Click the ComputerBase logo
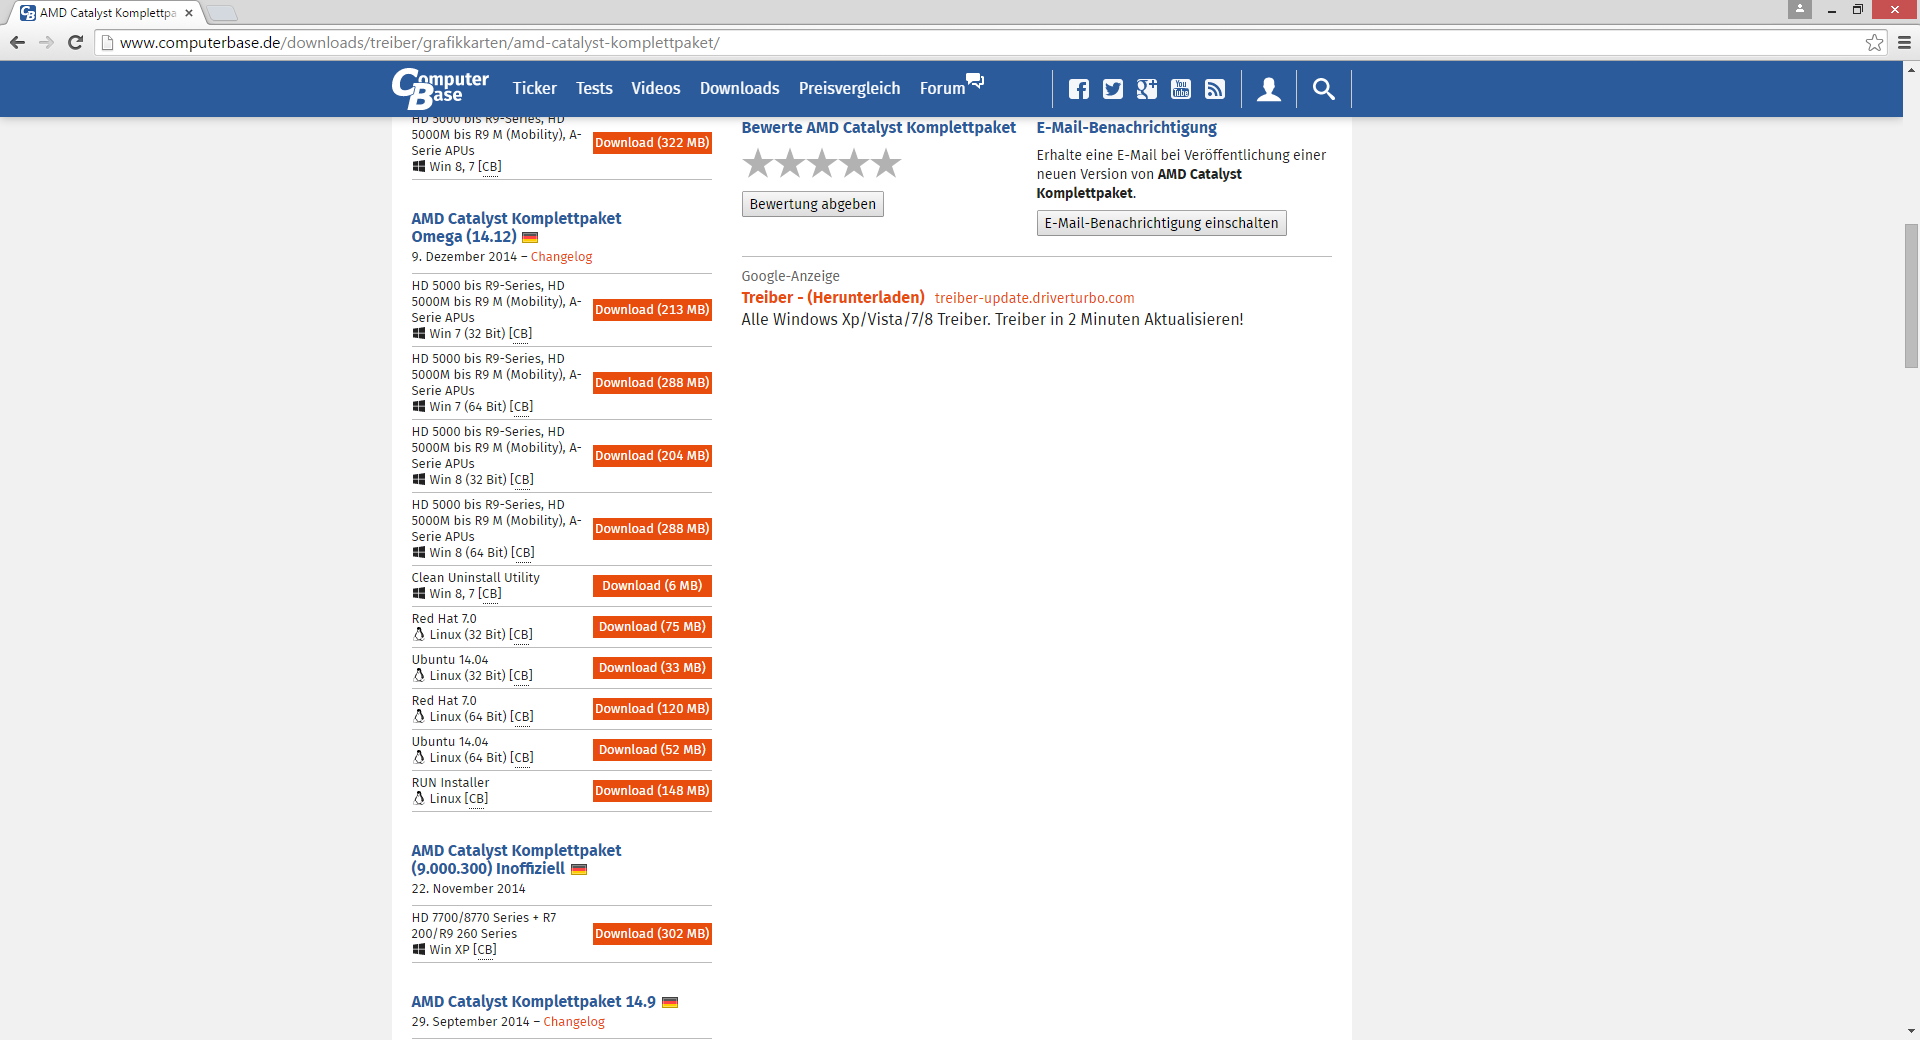This screenshot has height=1040, width=1920. 440,88
